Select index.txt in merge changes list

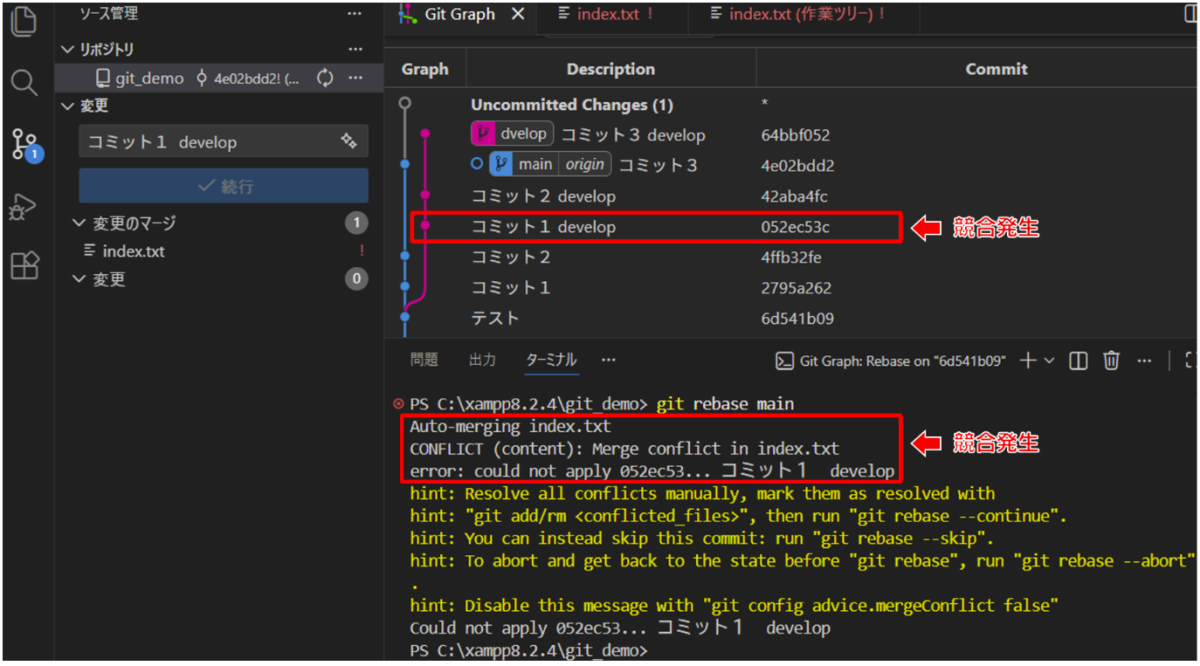[134, 251]
